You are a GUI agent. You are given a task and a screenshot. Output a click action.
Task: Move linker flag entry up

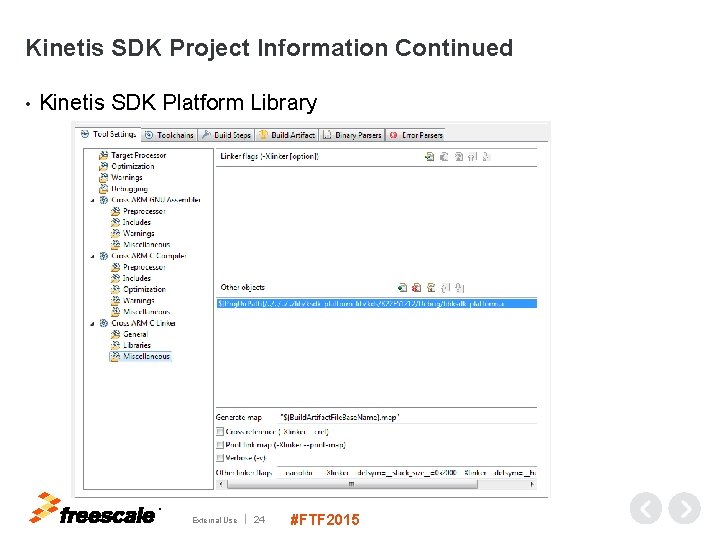coord(472,157)
